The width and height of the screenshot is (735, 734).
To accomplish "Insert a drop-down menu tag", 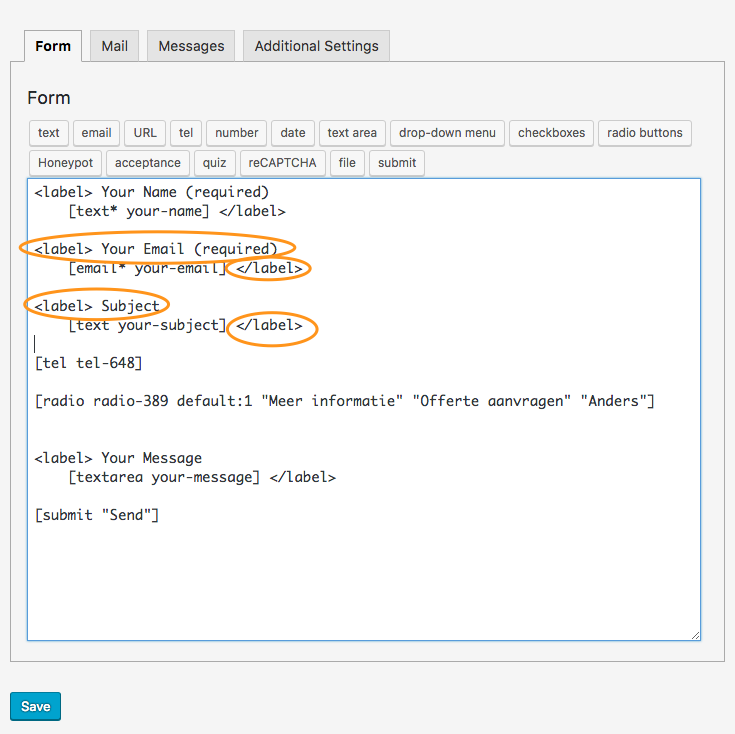I will tap(447, 133).
